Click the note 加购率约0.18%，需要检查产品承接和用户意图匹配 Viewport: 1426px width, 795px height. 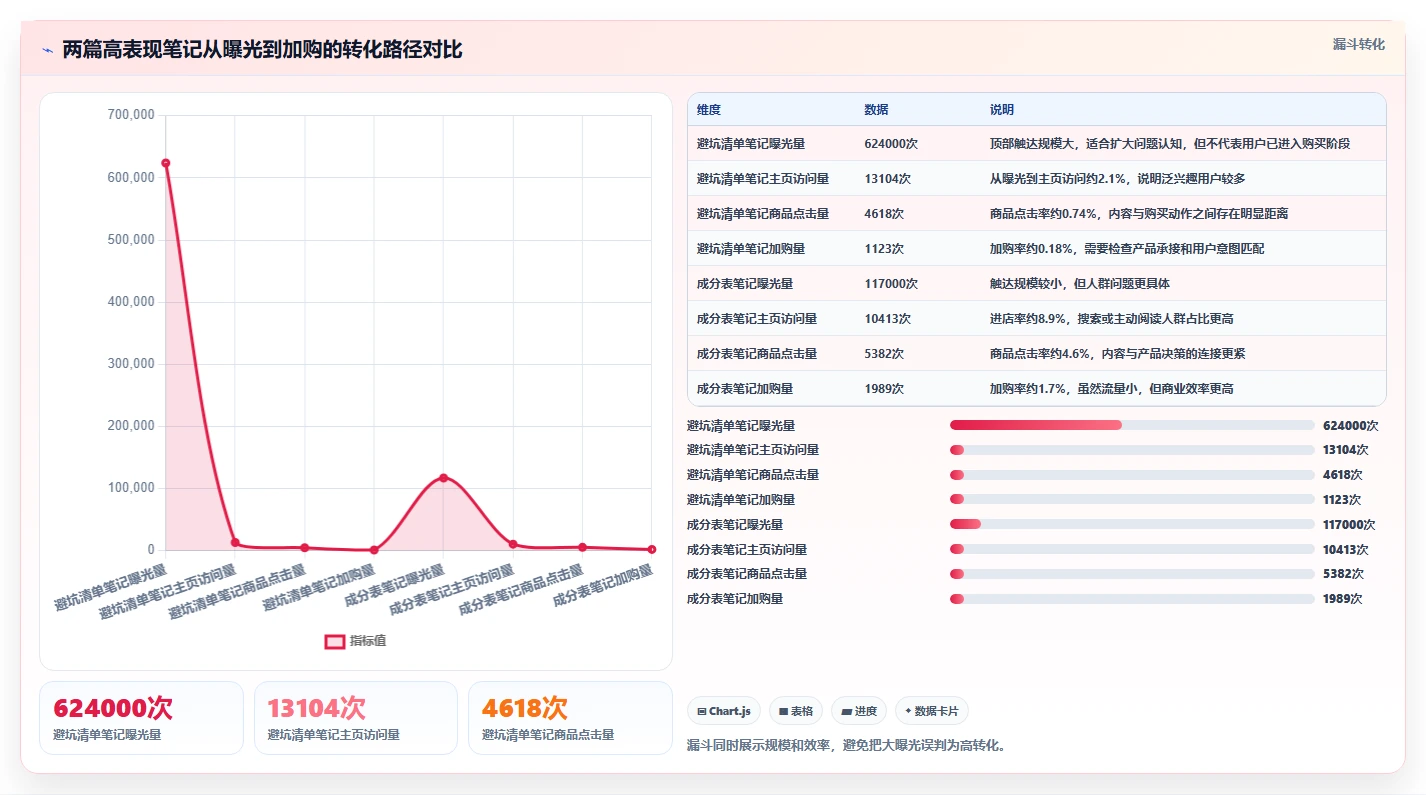pos(1127,249)
